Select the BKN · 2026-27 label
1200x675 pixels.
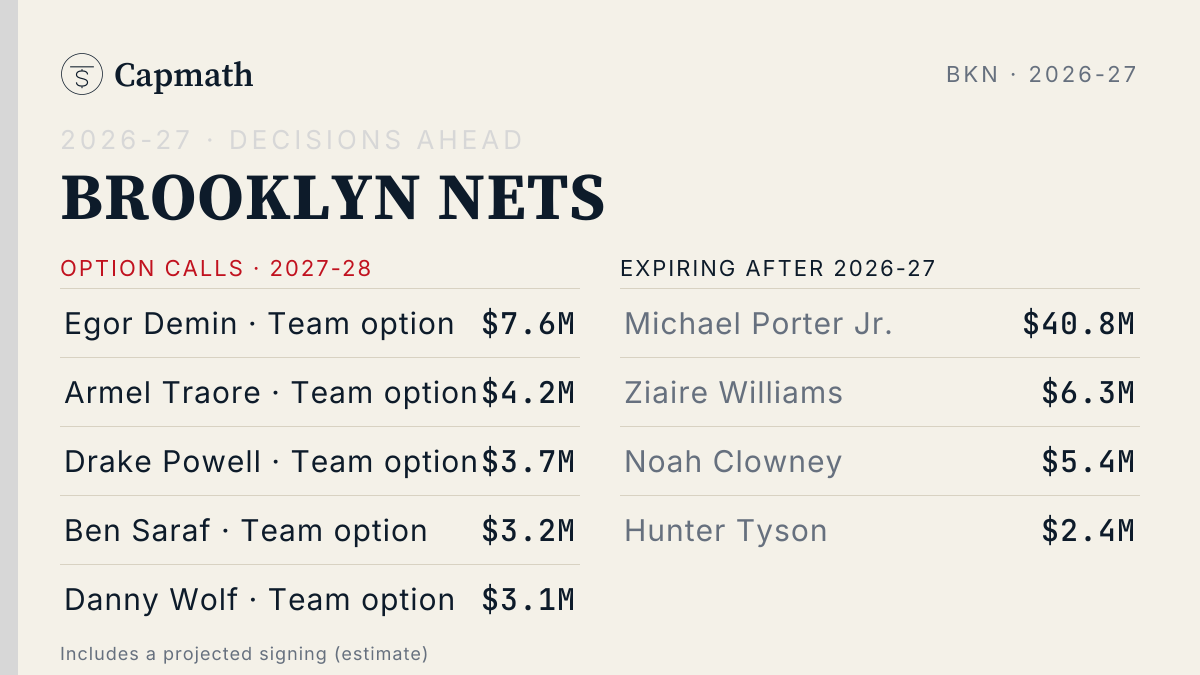point(1042,74)
